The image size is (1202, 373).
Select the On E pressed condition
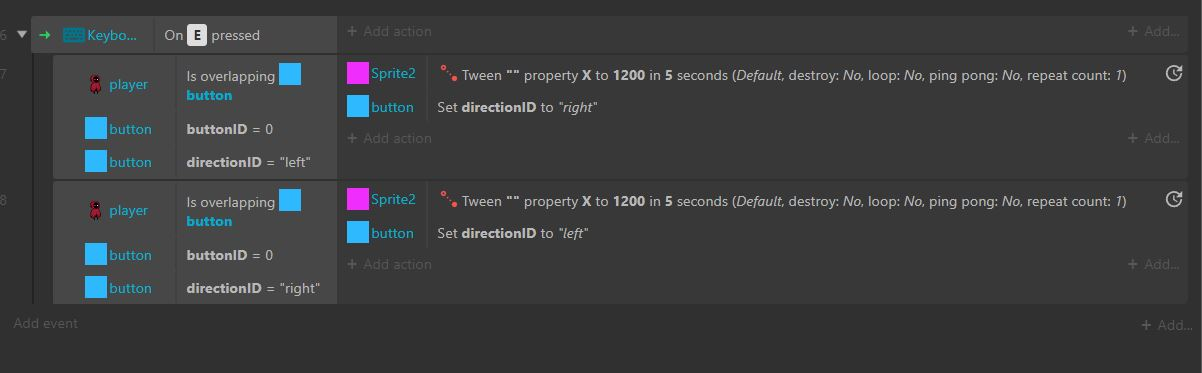[x=212, y=35]
